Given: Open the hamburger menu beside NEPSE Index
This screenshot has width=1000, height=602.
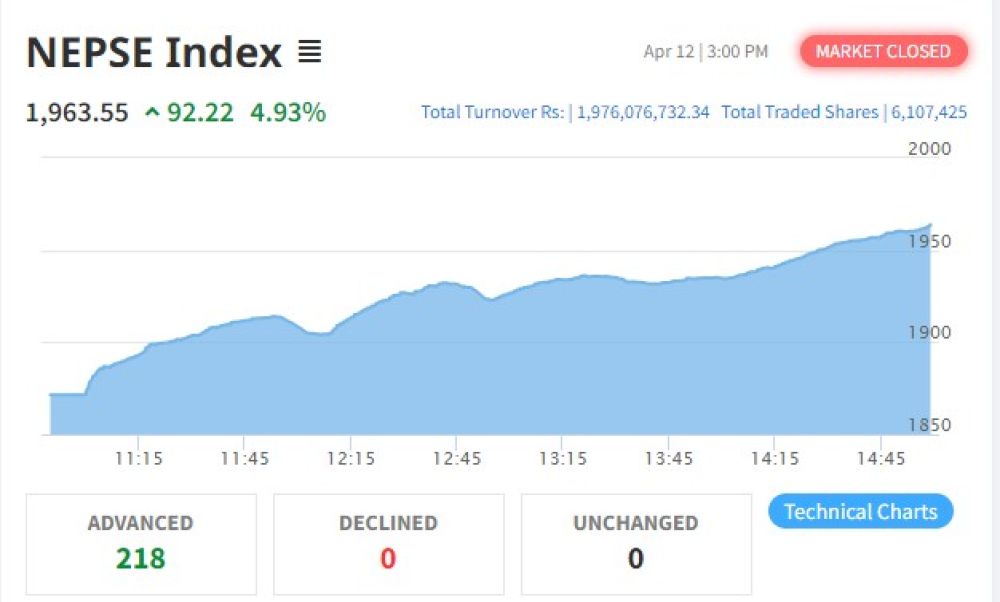Looking at the screenshot, I should pyautogui.click(x=310, y=52).
